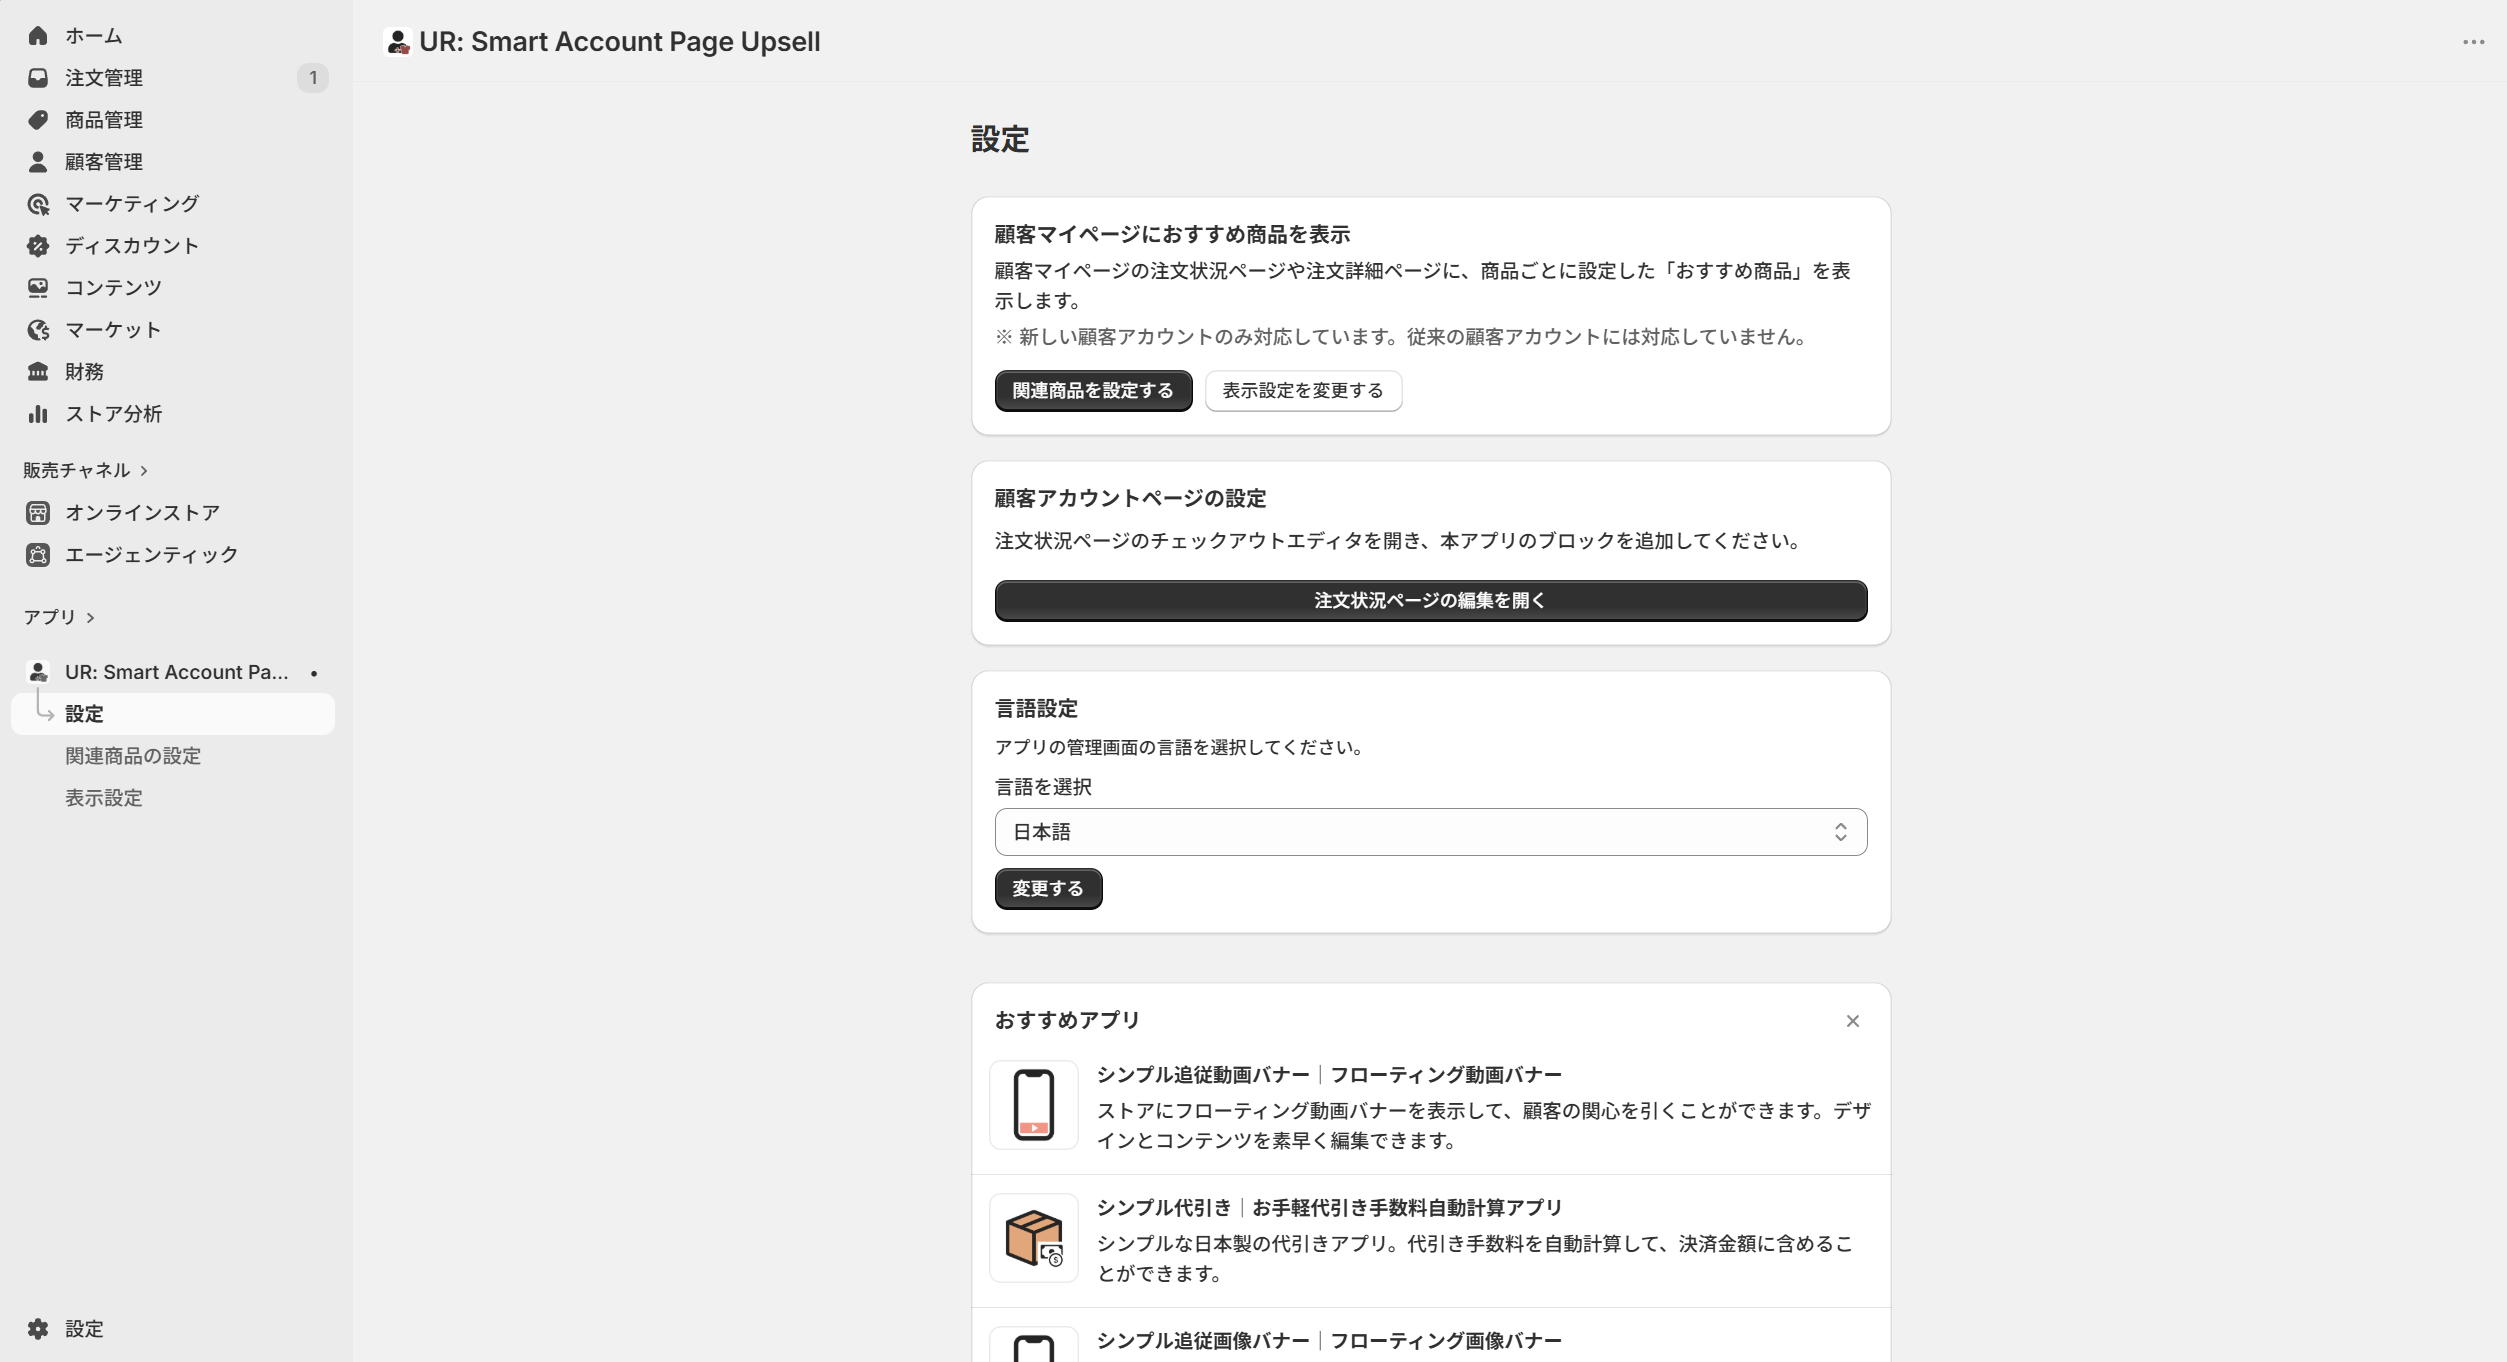The image size is (2507, 1362).
Task: Click the 顧客マイページにおすすめ商品を表示 heading
Action: tap(1172, 235)
